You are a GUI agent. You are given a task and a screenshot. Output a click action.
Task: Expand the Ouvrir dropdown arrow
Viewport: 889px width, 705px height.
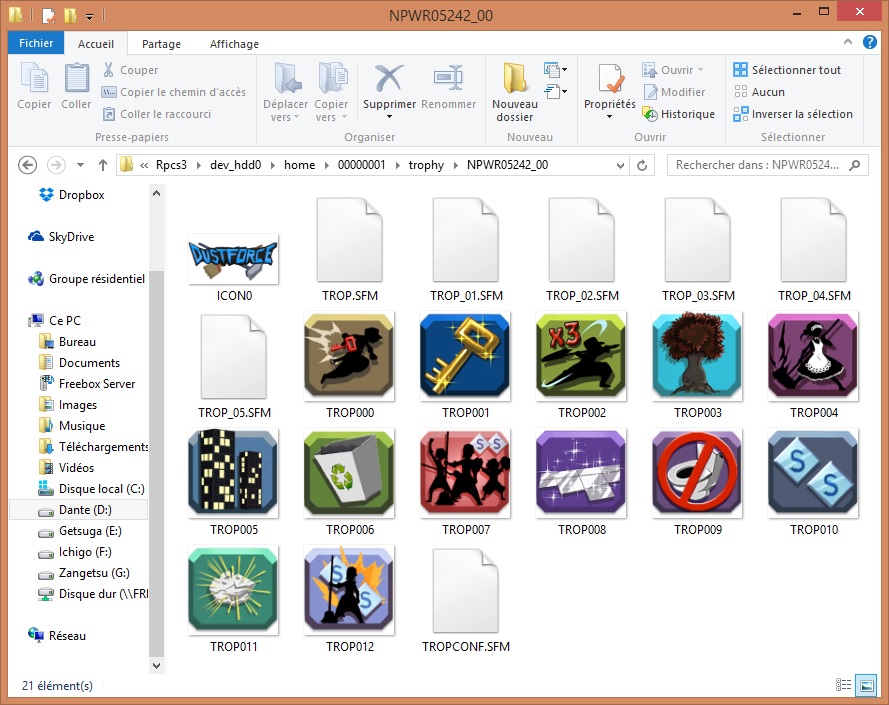701,70
